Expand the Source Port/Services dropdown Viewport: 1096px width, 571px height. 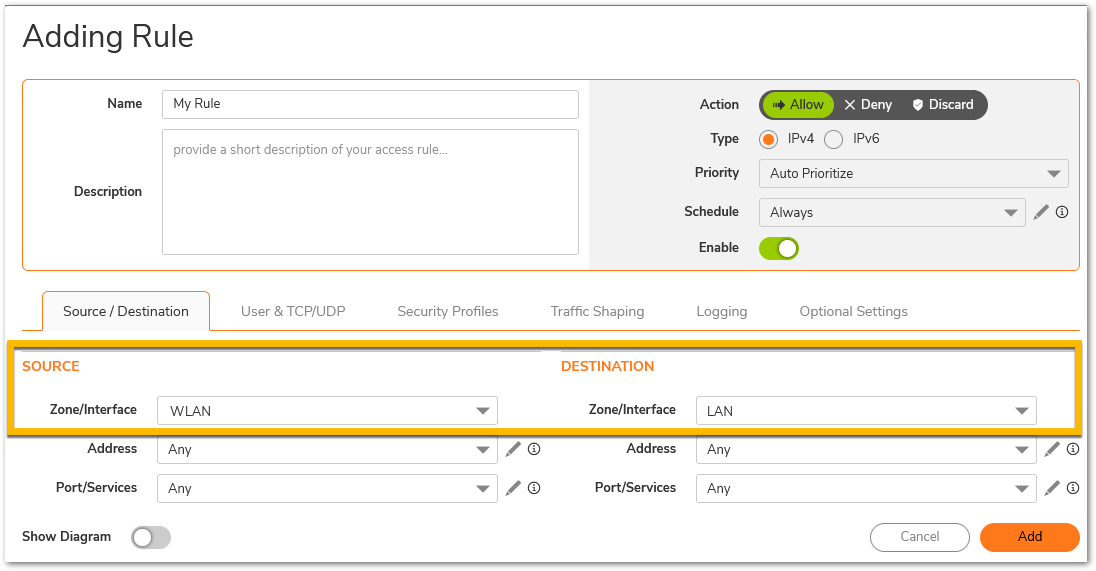coord(327,489)
